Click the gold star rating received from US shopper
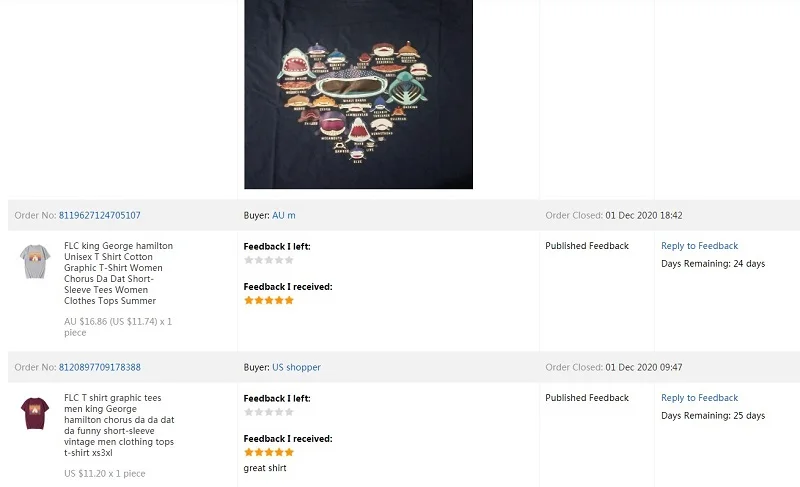 (x=269, y=452)
